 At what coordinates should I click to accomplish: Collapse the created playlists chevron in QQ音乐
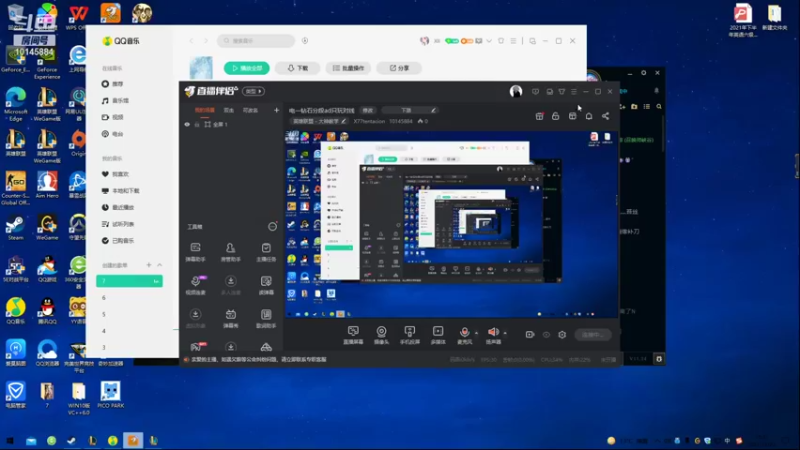pos(160,265)
